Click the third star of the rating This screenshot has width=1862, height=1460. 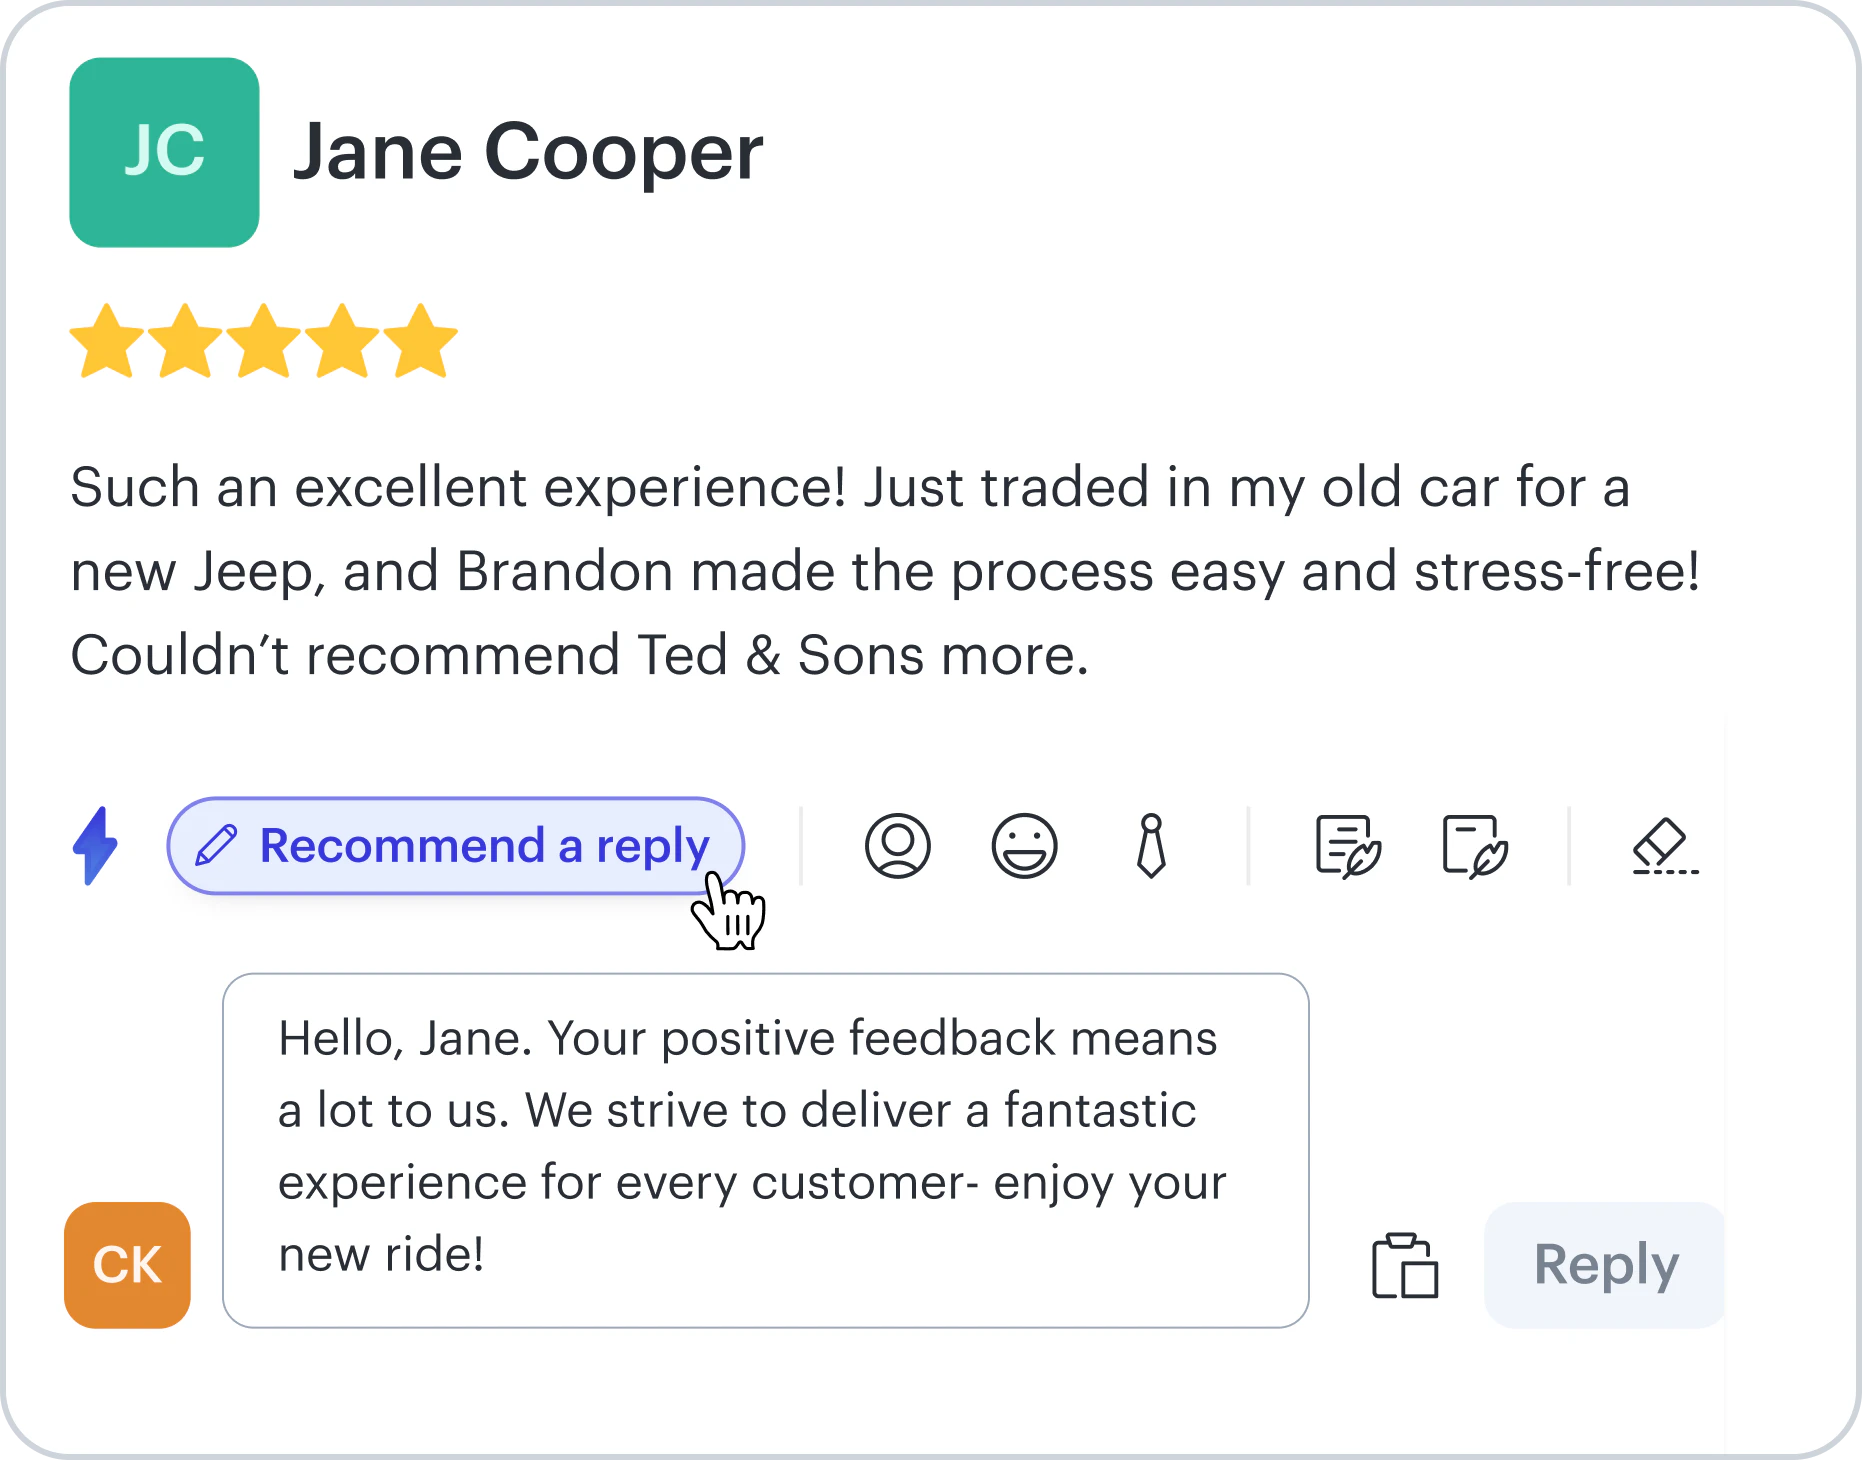coord(263,341)
